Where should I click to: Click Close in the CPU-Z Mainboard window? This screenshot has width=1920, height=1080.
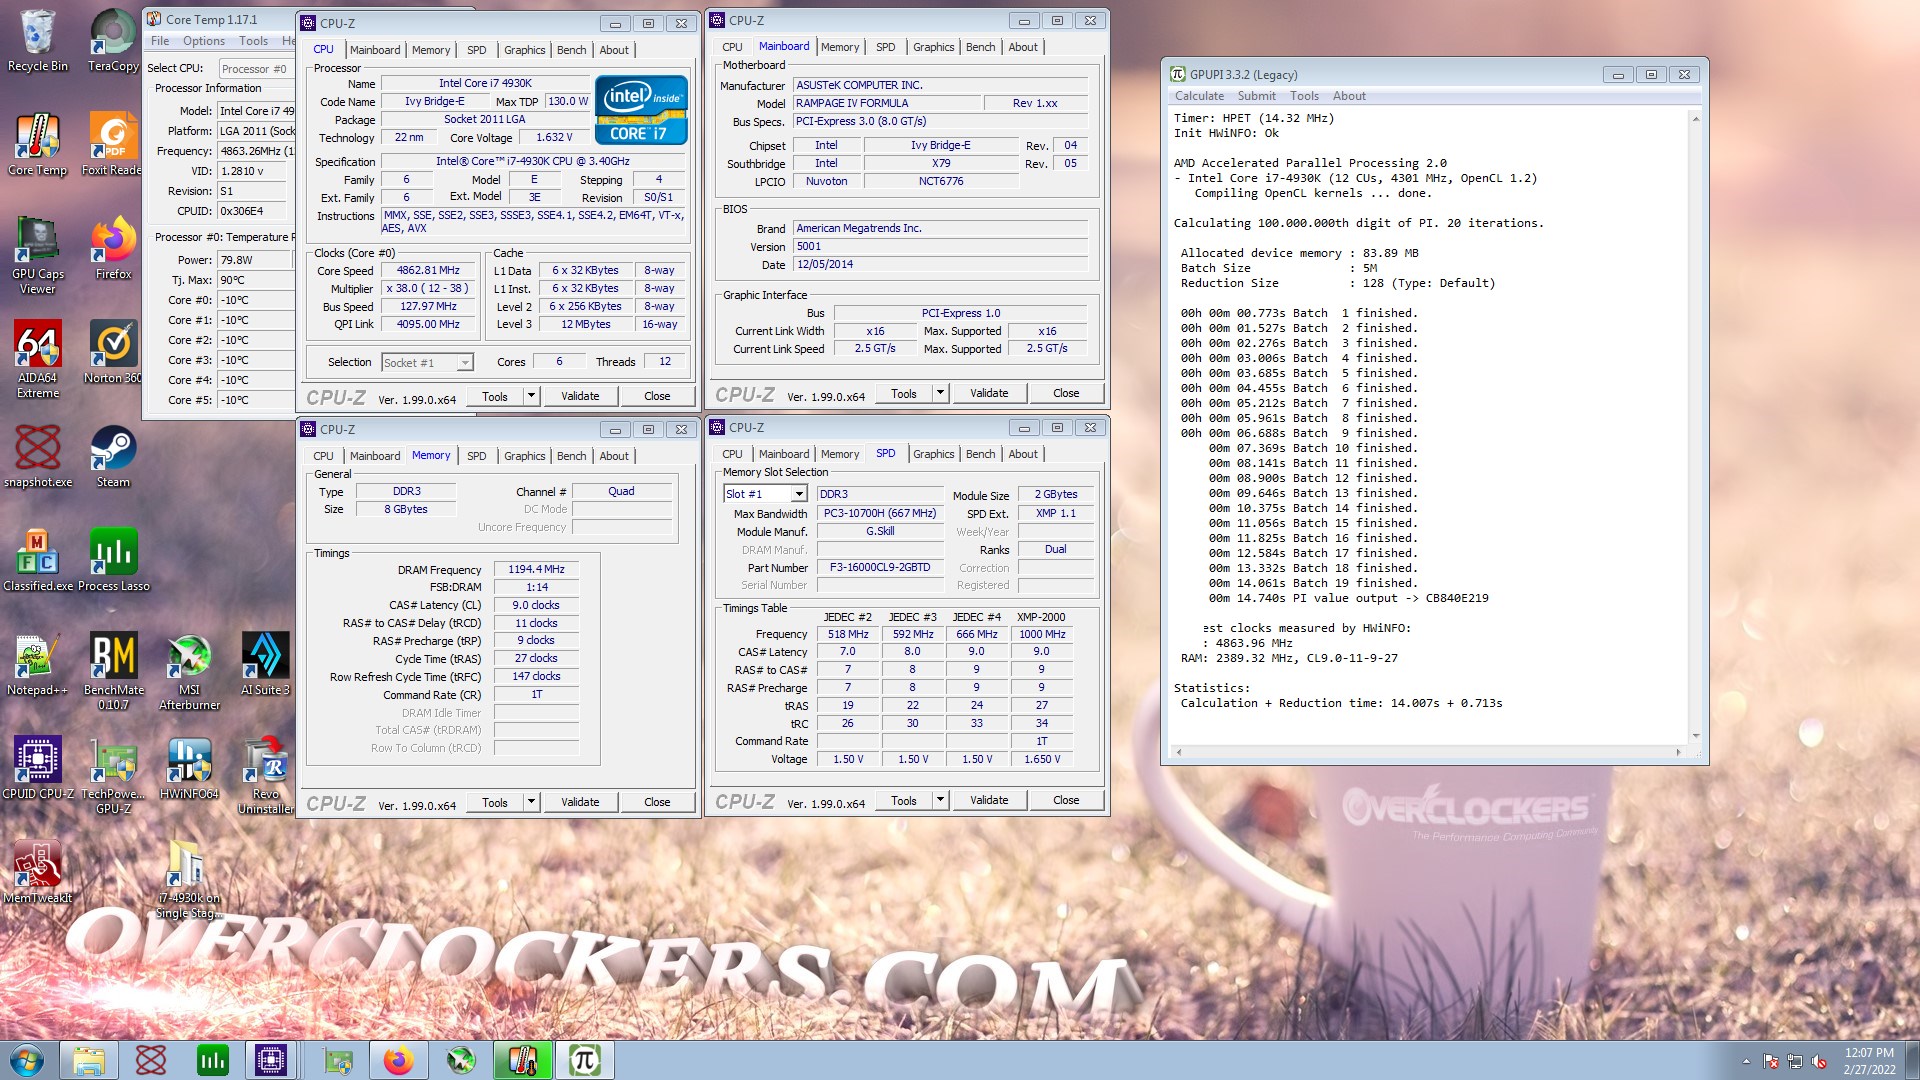[1066, 393]
